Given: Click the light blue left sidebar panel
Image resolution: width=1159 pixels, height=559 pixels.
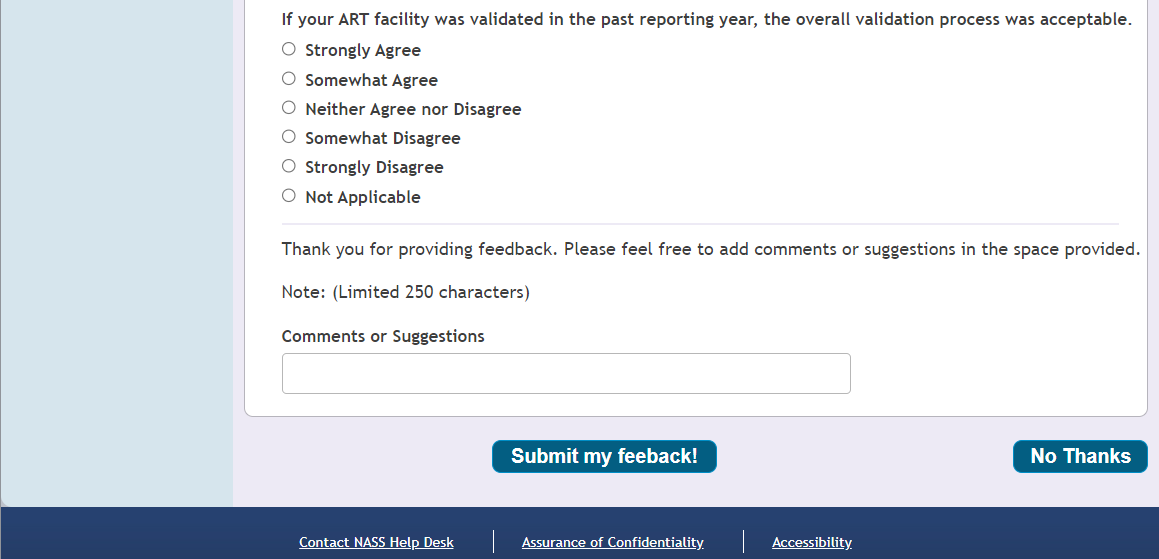Looking at the screenshot, I should [116, 250].
